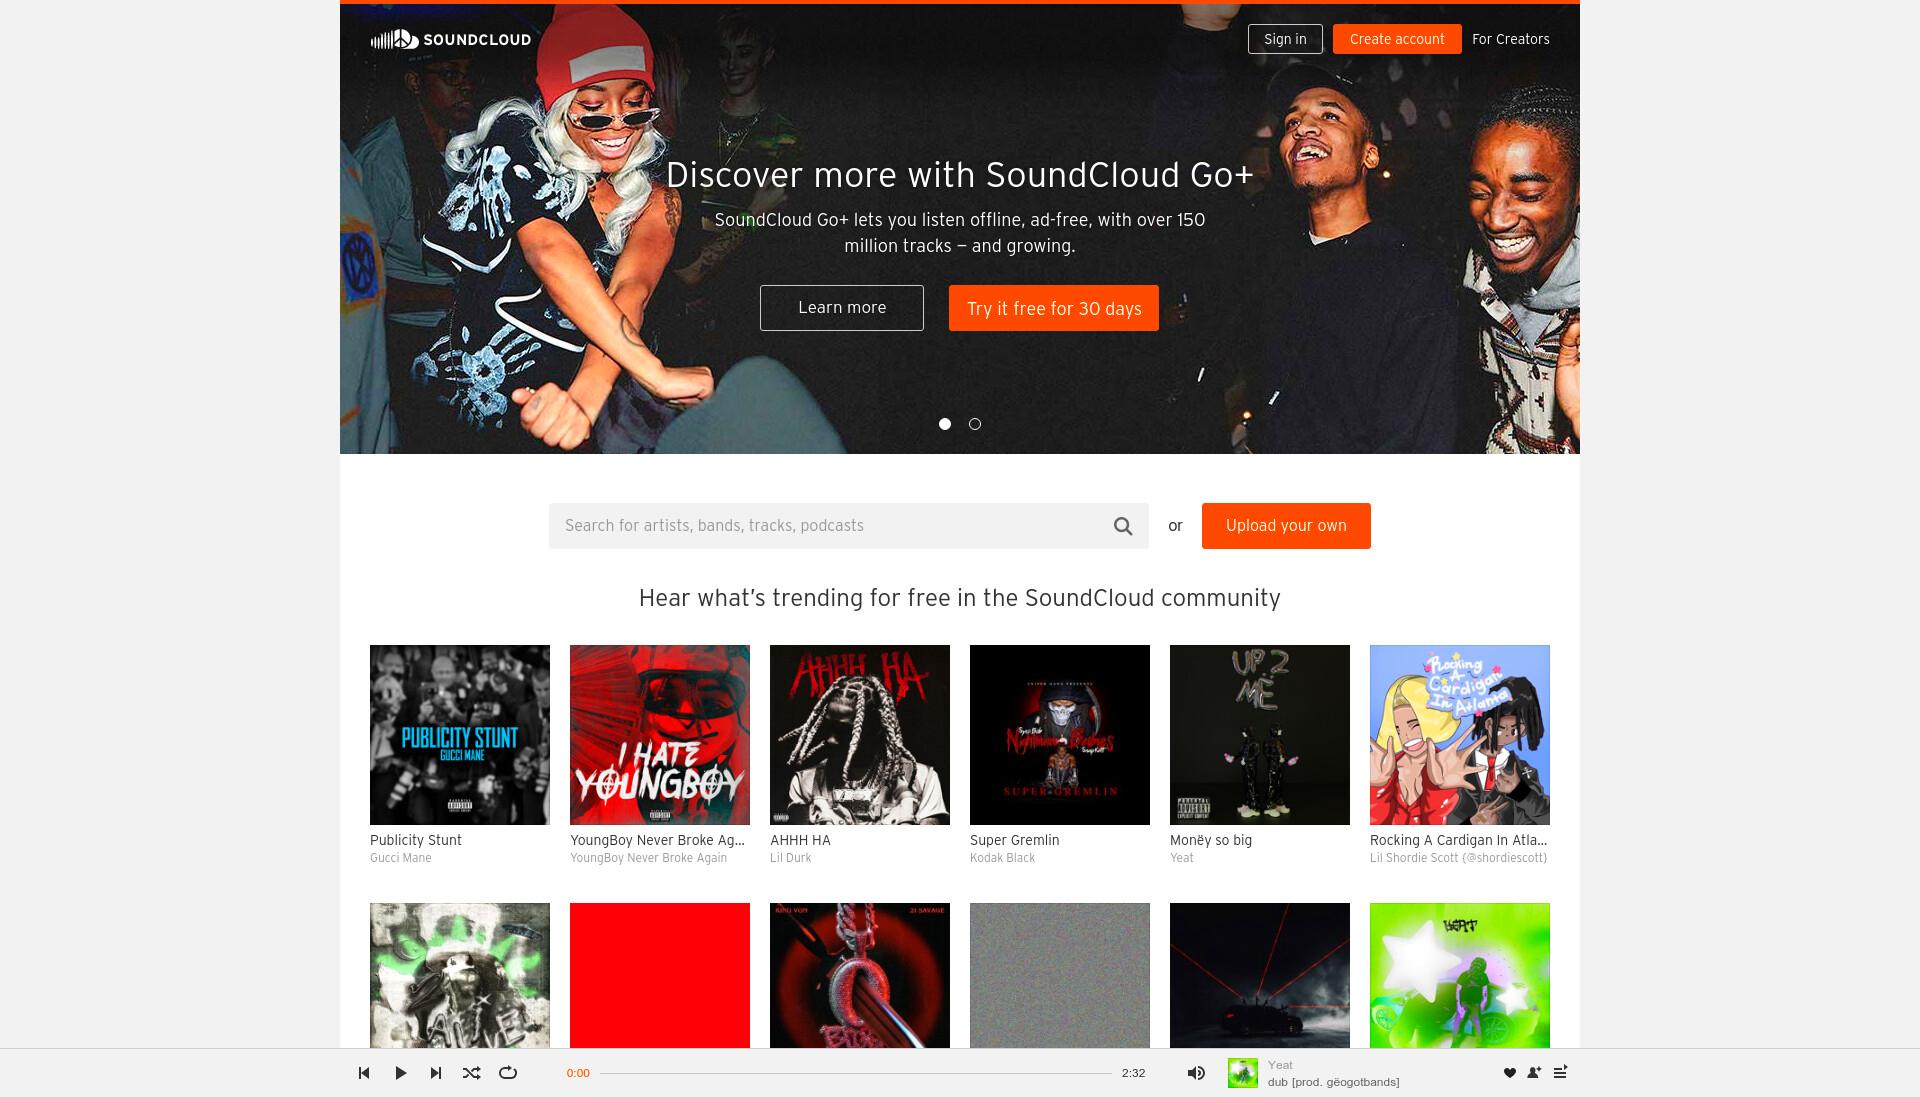Open the For Creators menu link

(x=1510, y=39)
